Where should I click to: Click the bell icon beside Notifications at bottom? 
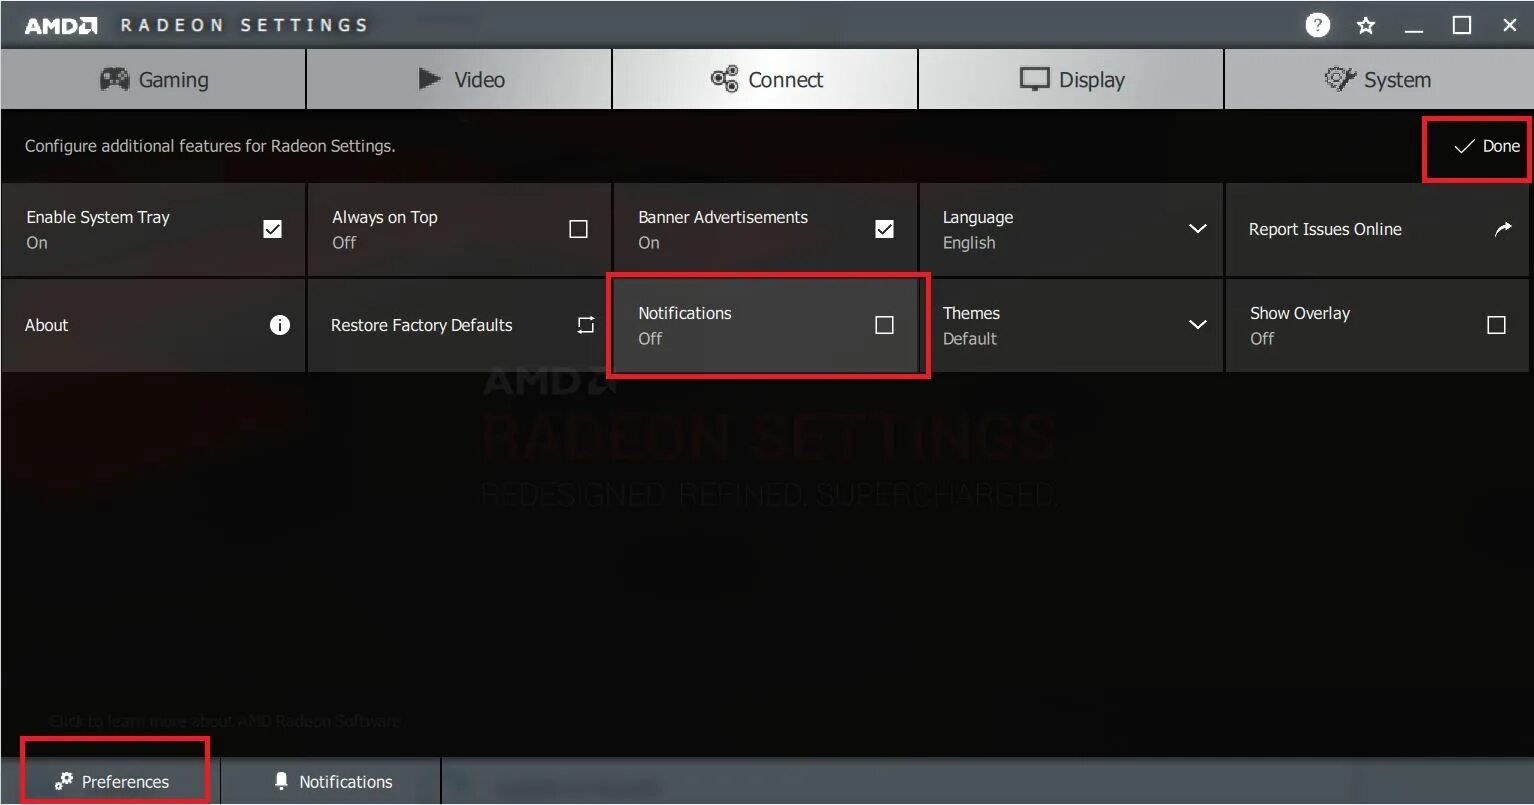point(282,781)
